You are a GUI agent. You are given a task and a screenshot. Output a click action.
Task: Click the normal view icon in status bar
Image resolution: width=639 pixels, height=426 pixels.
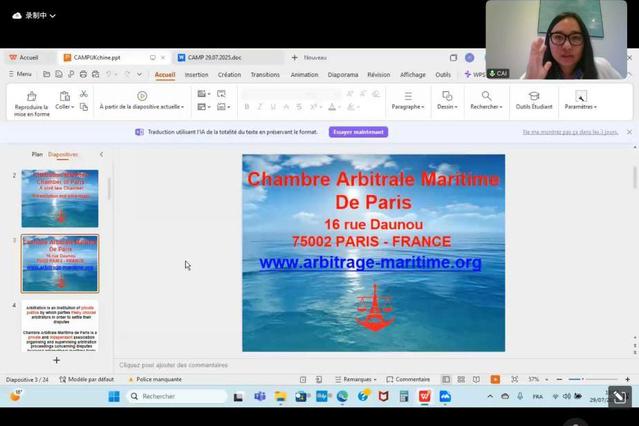tap(446, 379)
